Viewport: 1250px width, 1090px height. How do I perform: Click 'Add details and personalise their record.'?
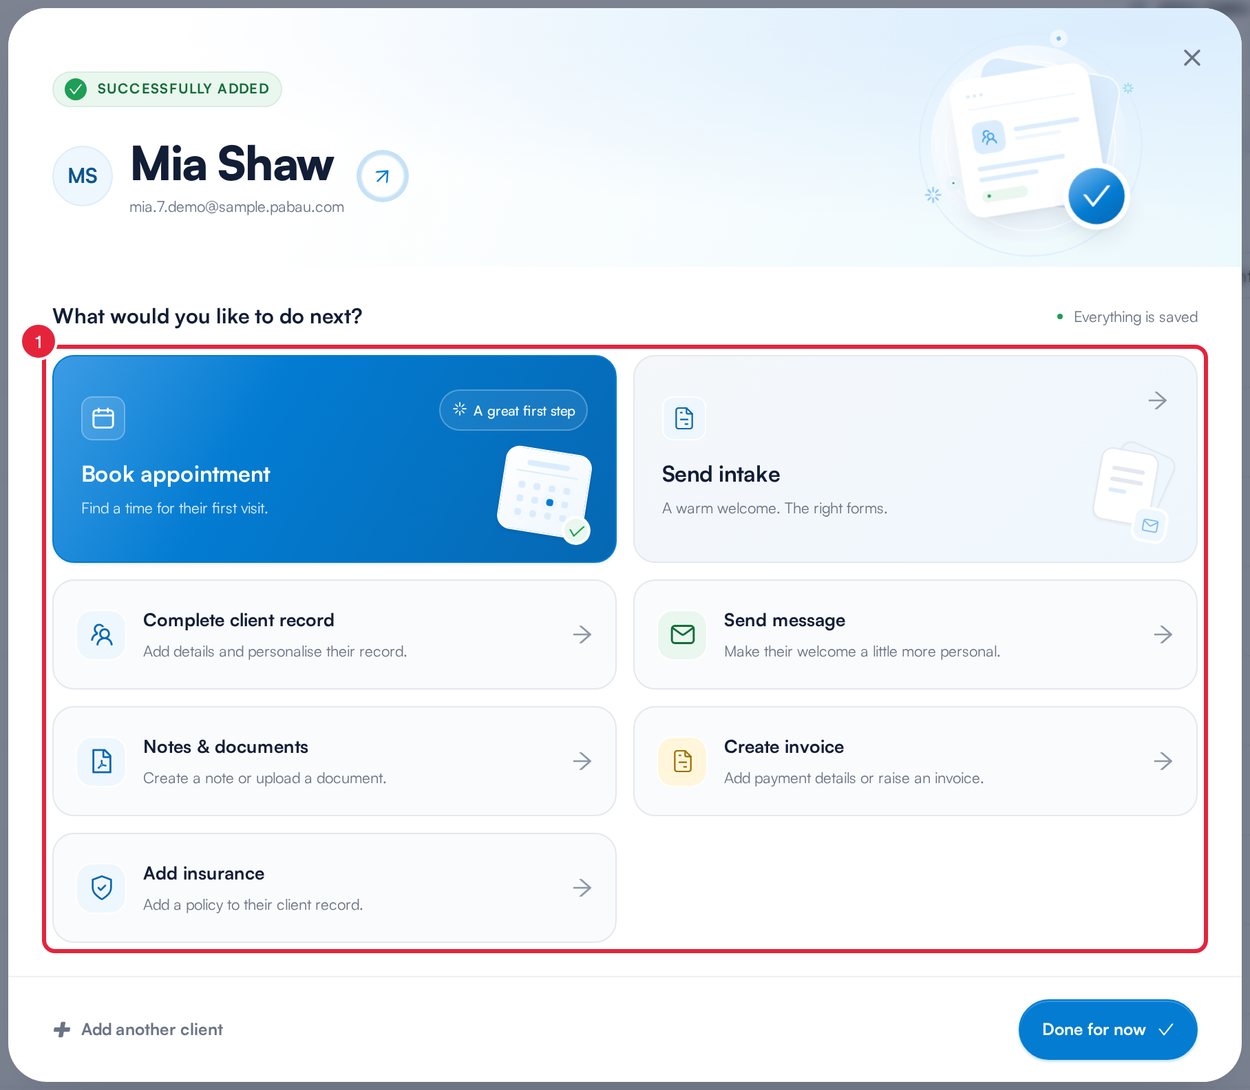(275, 652)
